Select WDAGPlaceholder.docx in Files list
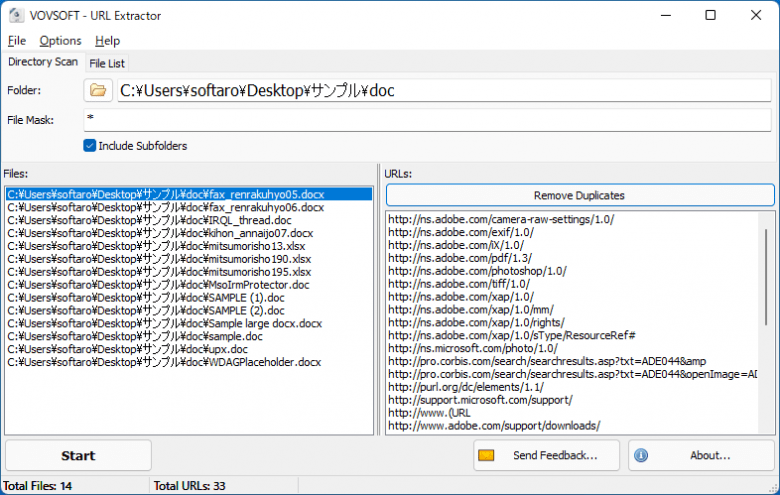 tap(189, 362)
